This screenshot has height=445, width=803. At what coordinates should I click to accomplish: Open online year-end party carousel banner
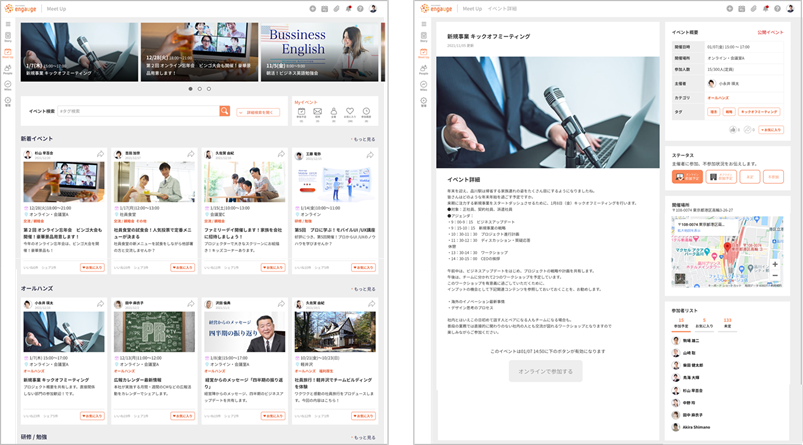(200, 52)
